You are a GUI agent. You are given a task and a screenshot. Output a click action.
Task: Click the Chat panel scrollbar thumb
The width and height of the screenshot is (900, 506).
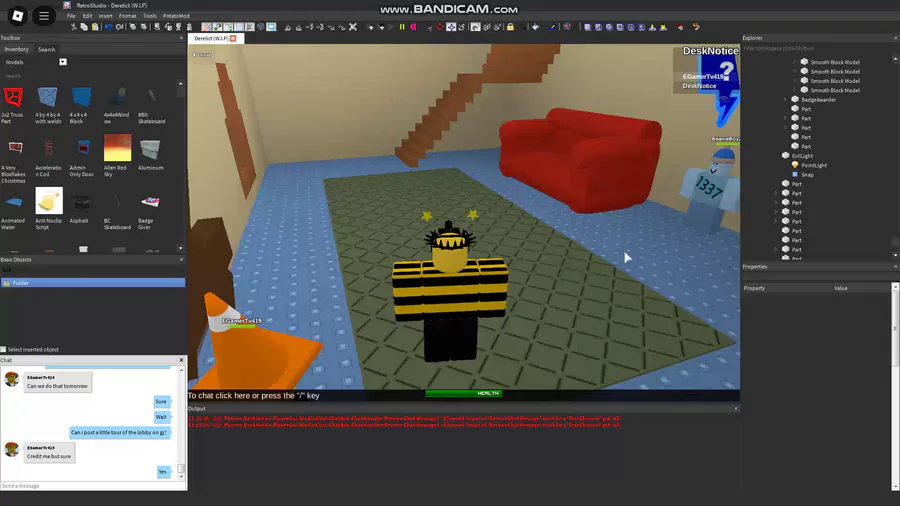pos(181,469)
